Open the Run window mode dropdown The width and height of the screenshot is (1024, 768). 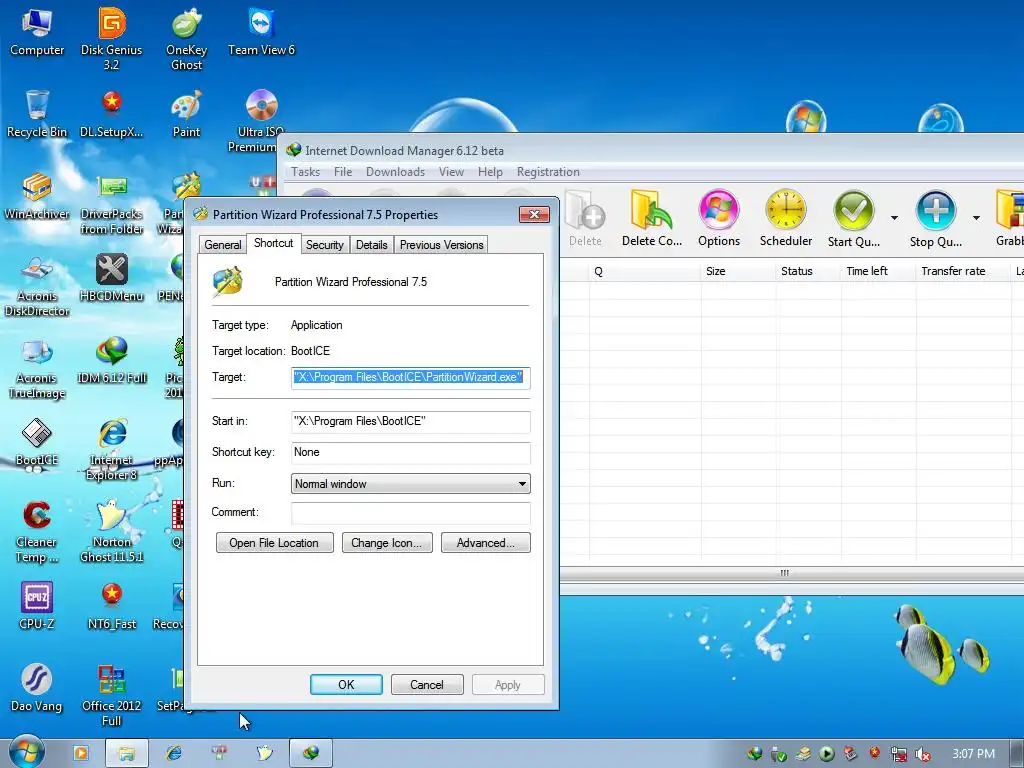click(410, 484)
